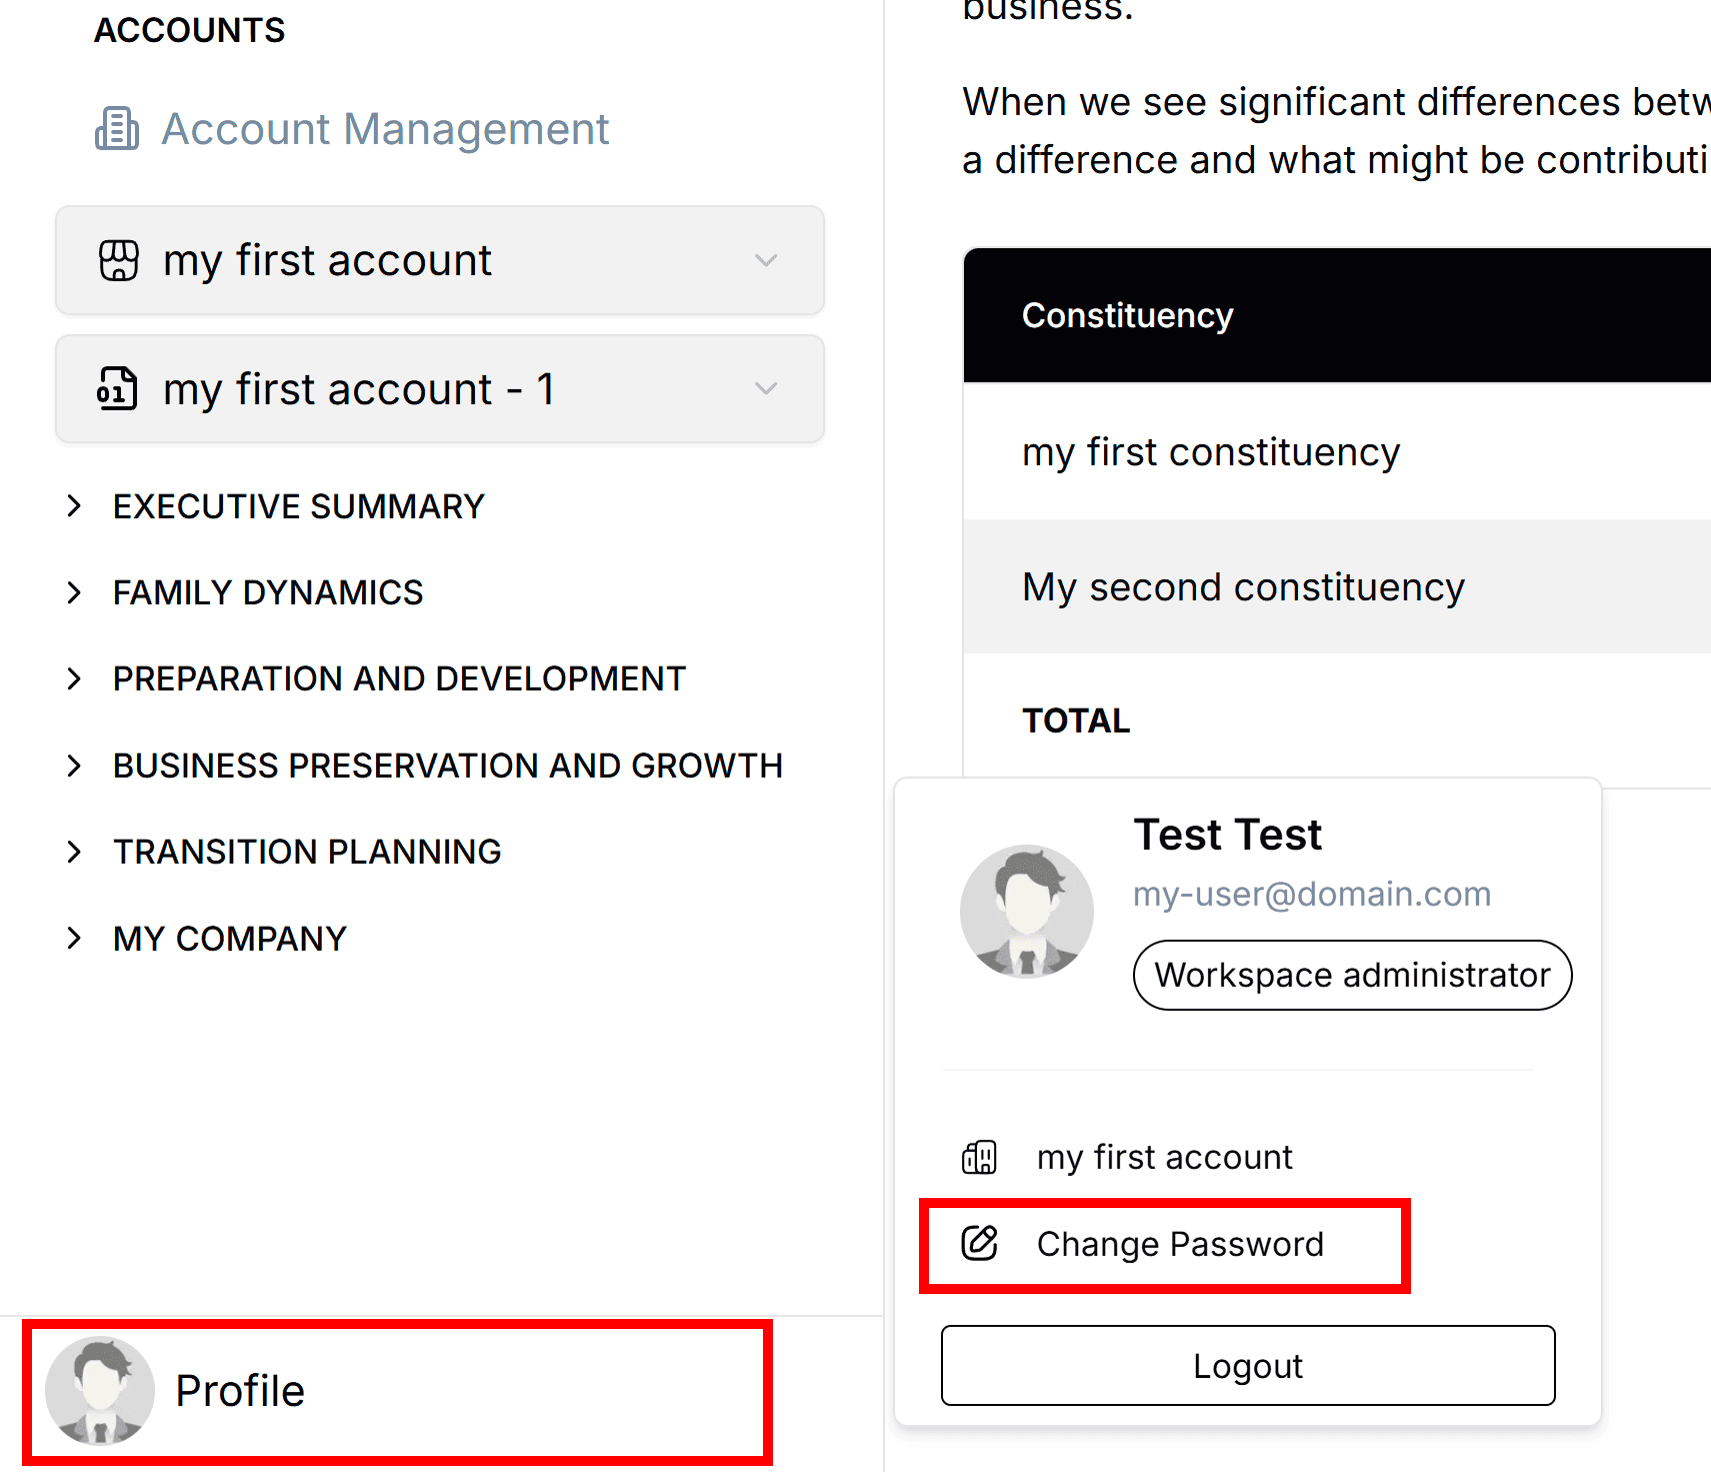The image size is (1711, 1472).
Task: Expand the Family Dynamics section
Action: (74, 592)
